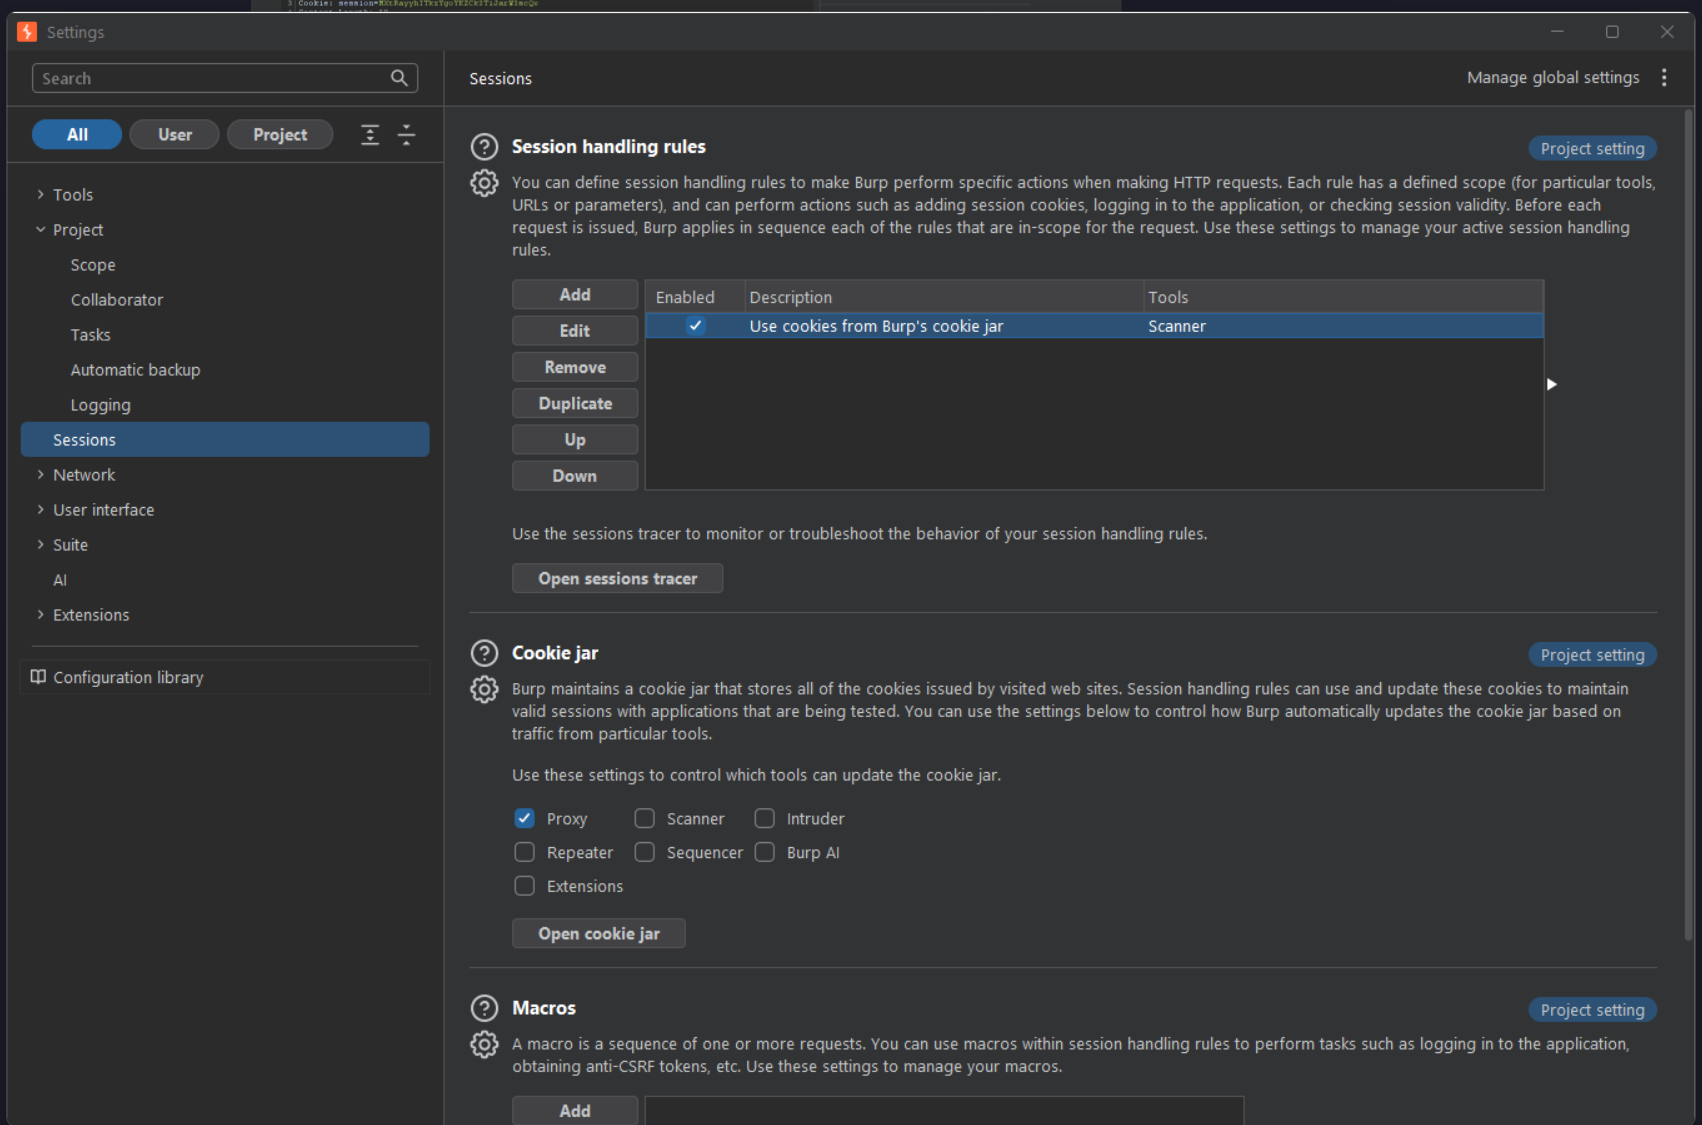
Task: Click the Enabled column header
Action: 695,297
